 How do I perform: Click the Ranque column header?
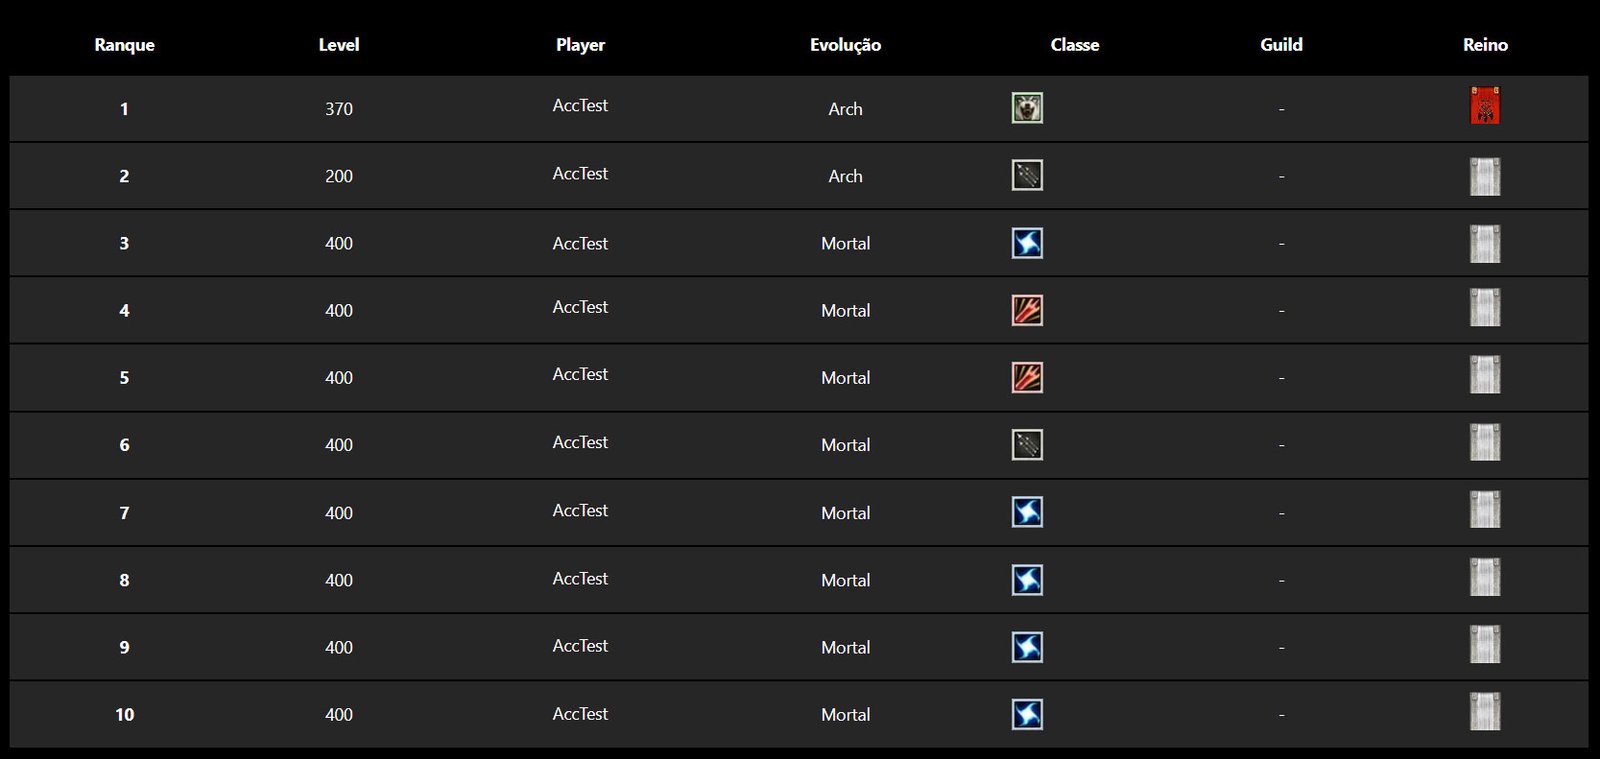[x=124, y=45]
